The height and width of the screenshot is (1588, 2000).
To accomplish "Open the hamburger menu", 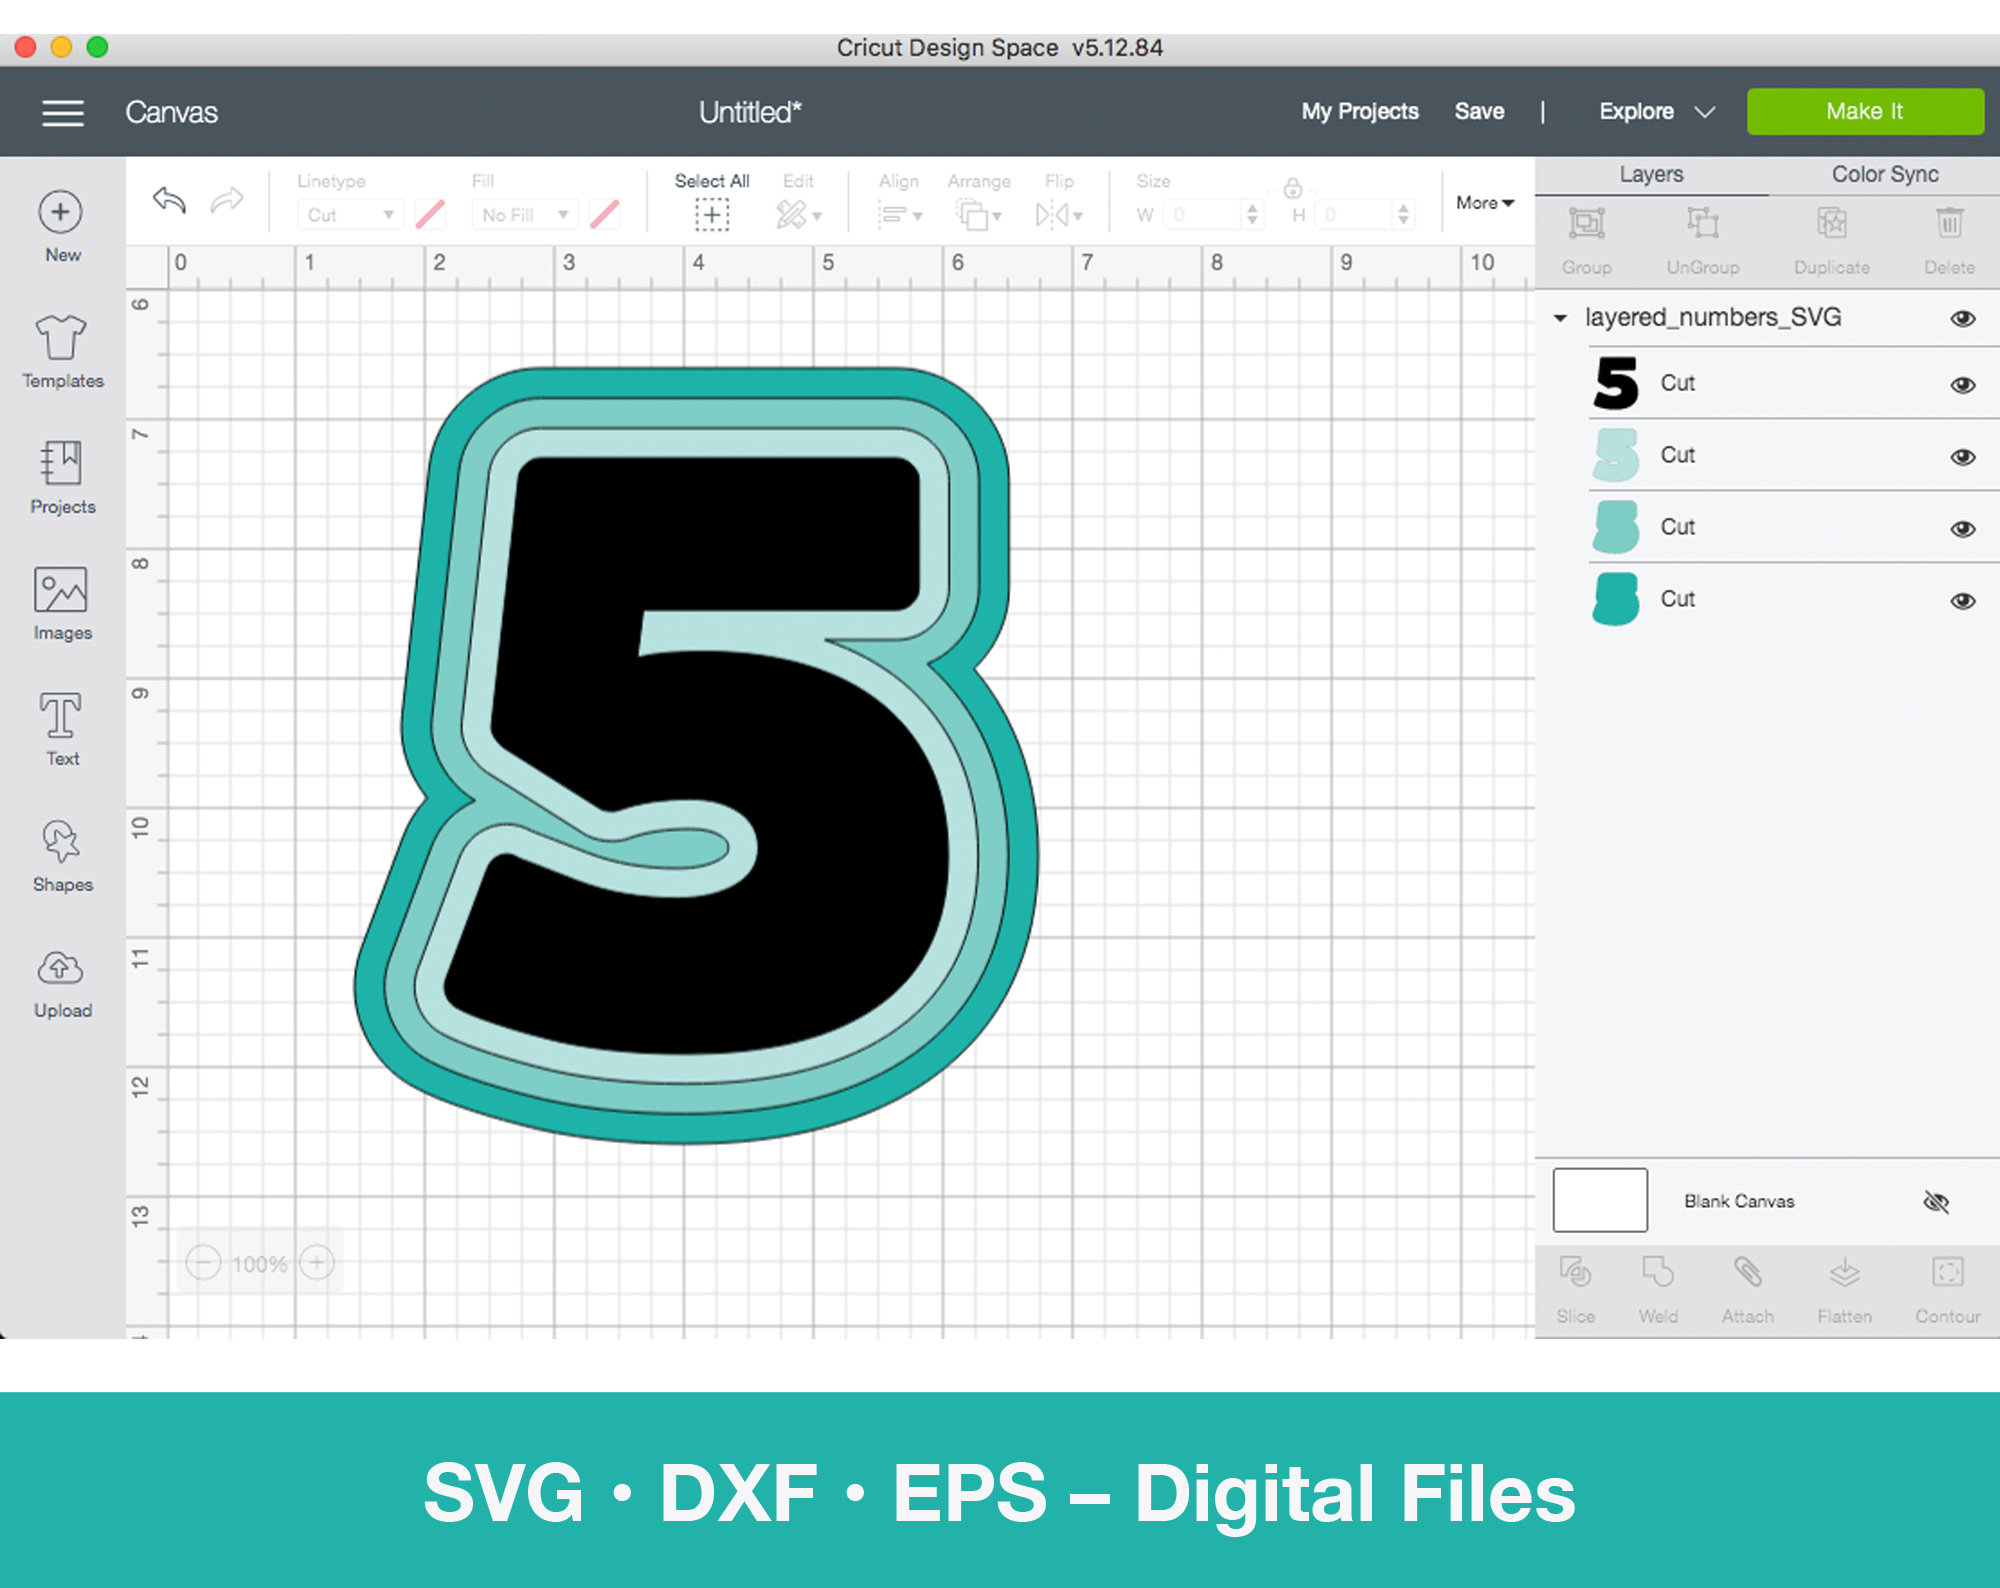I will pyautogui.click(x=62, y=112).
